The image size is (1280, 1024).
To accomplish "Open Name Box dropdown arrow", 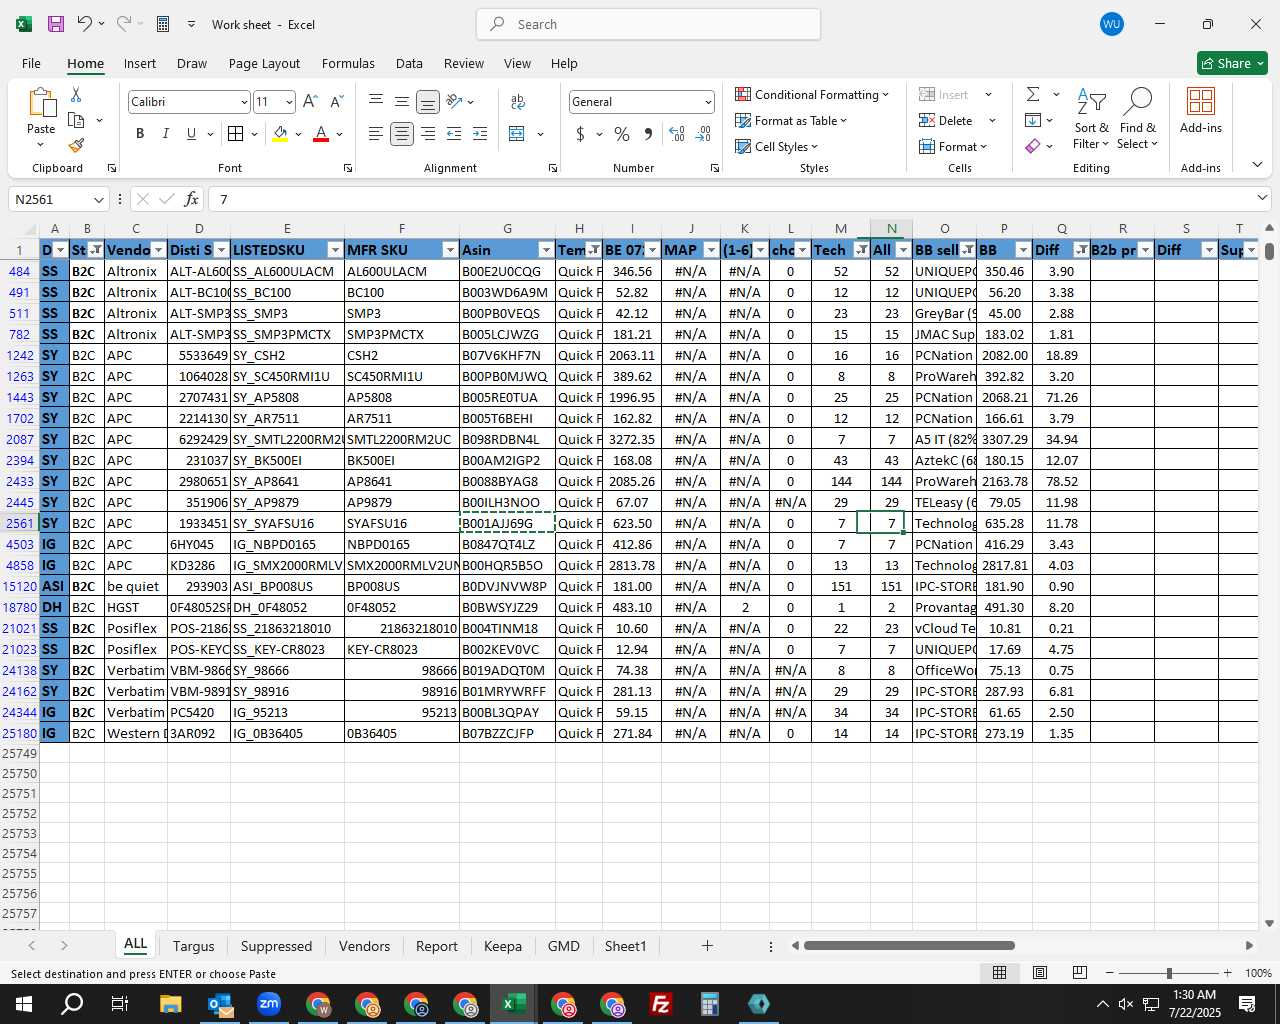I will 98,199.
